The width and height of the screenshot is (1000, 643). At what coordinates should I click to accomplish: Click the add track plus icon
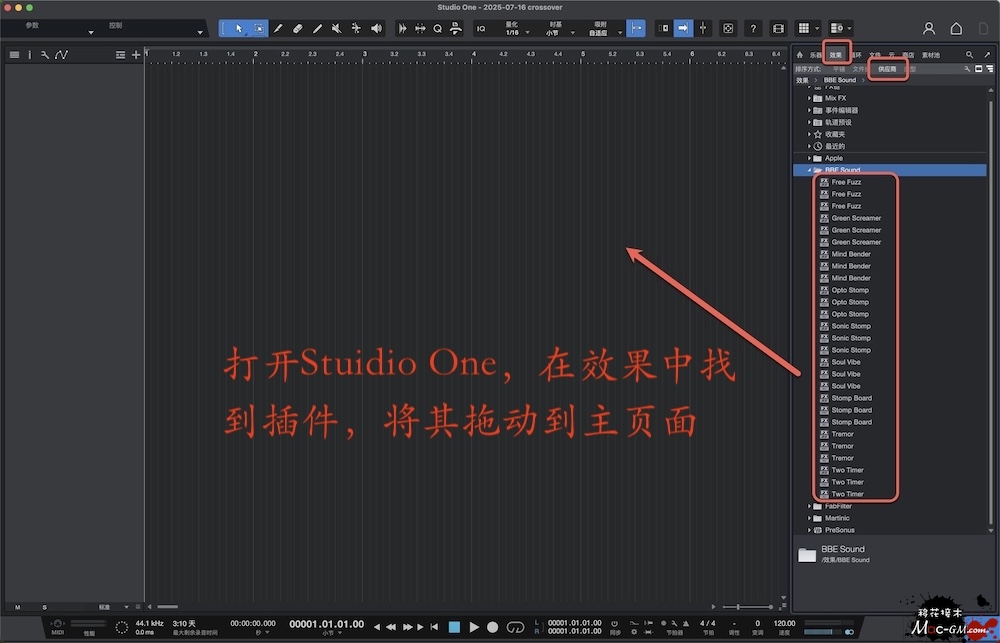tap(136, 54)
